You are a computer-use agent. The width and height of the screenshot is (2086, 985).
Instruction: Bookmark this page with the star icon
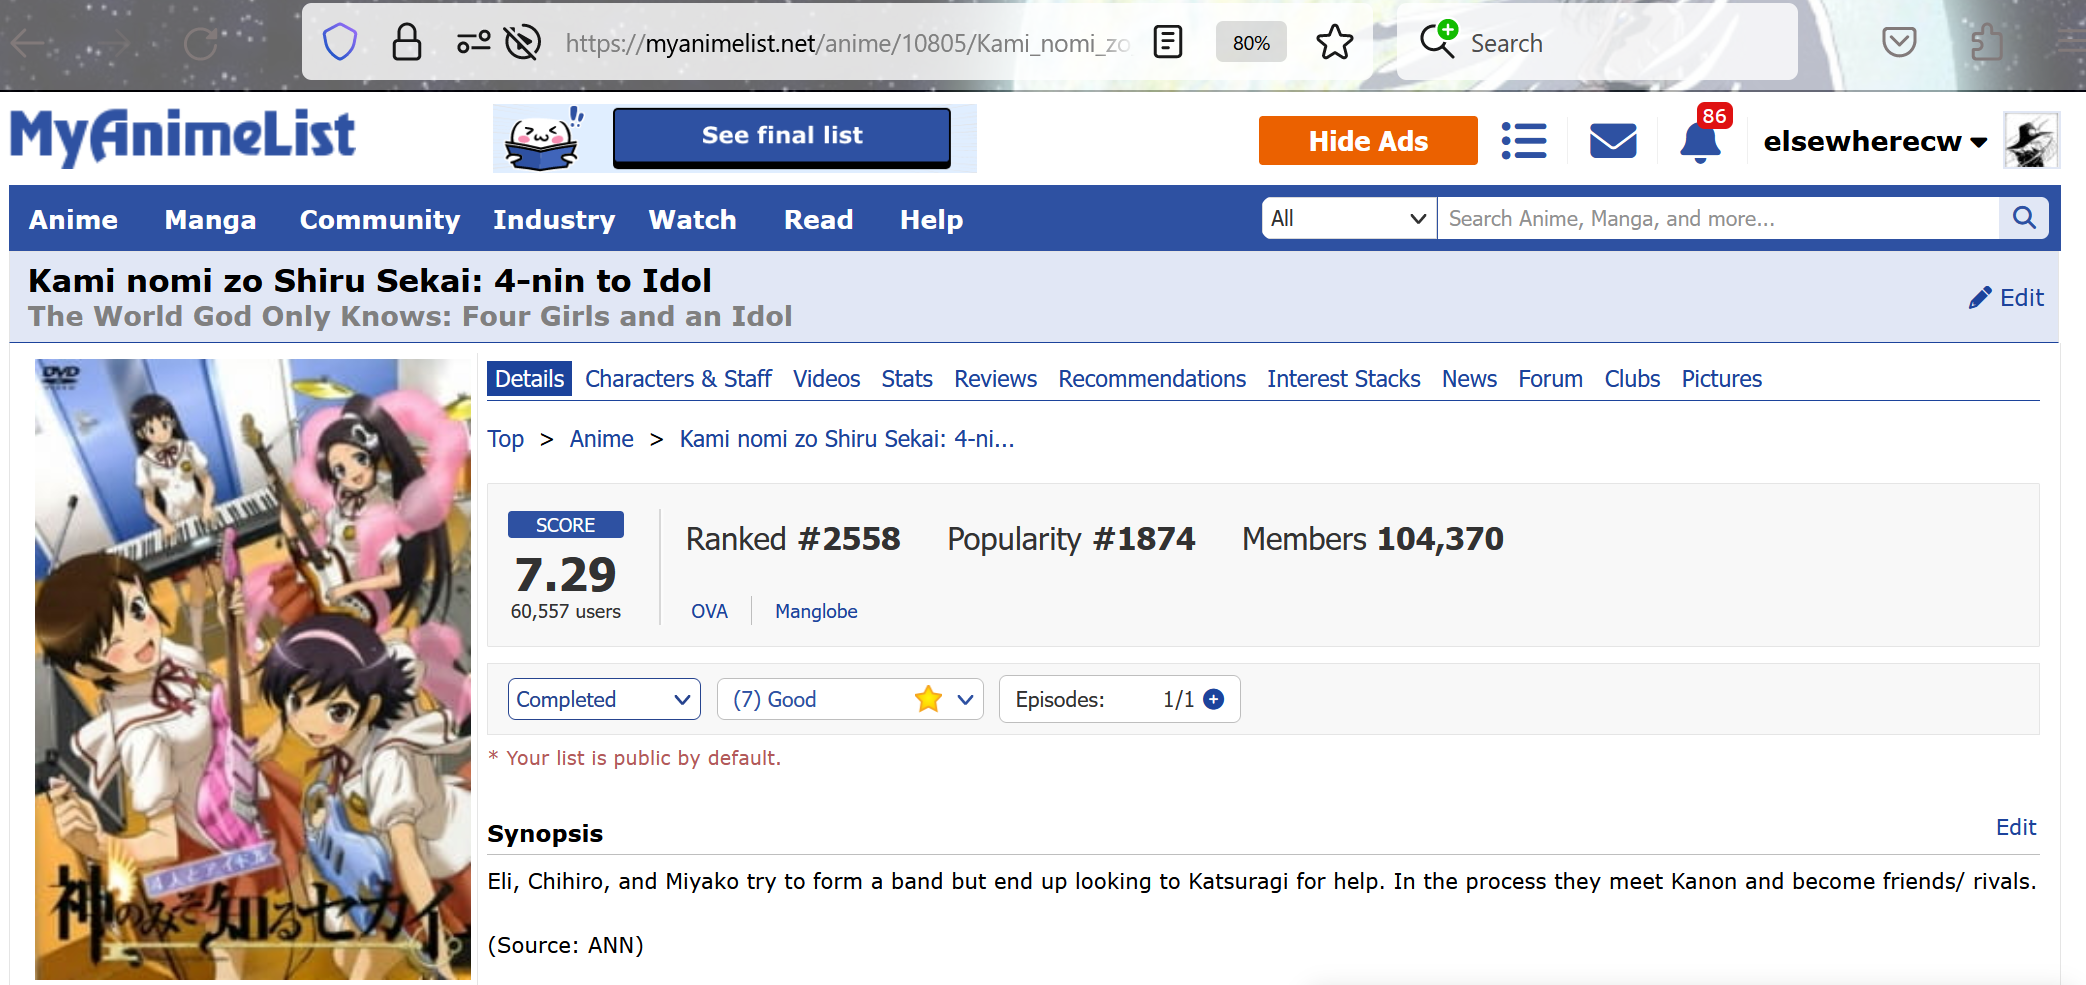[x=1334, y=43]
